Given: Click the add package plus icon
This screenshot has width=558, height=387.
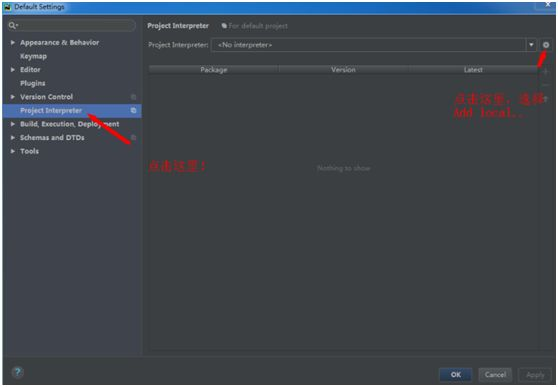Looking at the screenshot, I should pyautogui.click(x=546, y=72).
